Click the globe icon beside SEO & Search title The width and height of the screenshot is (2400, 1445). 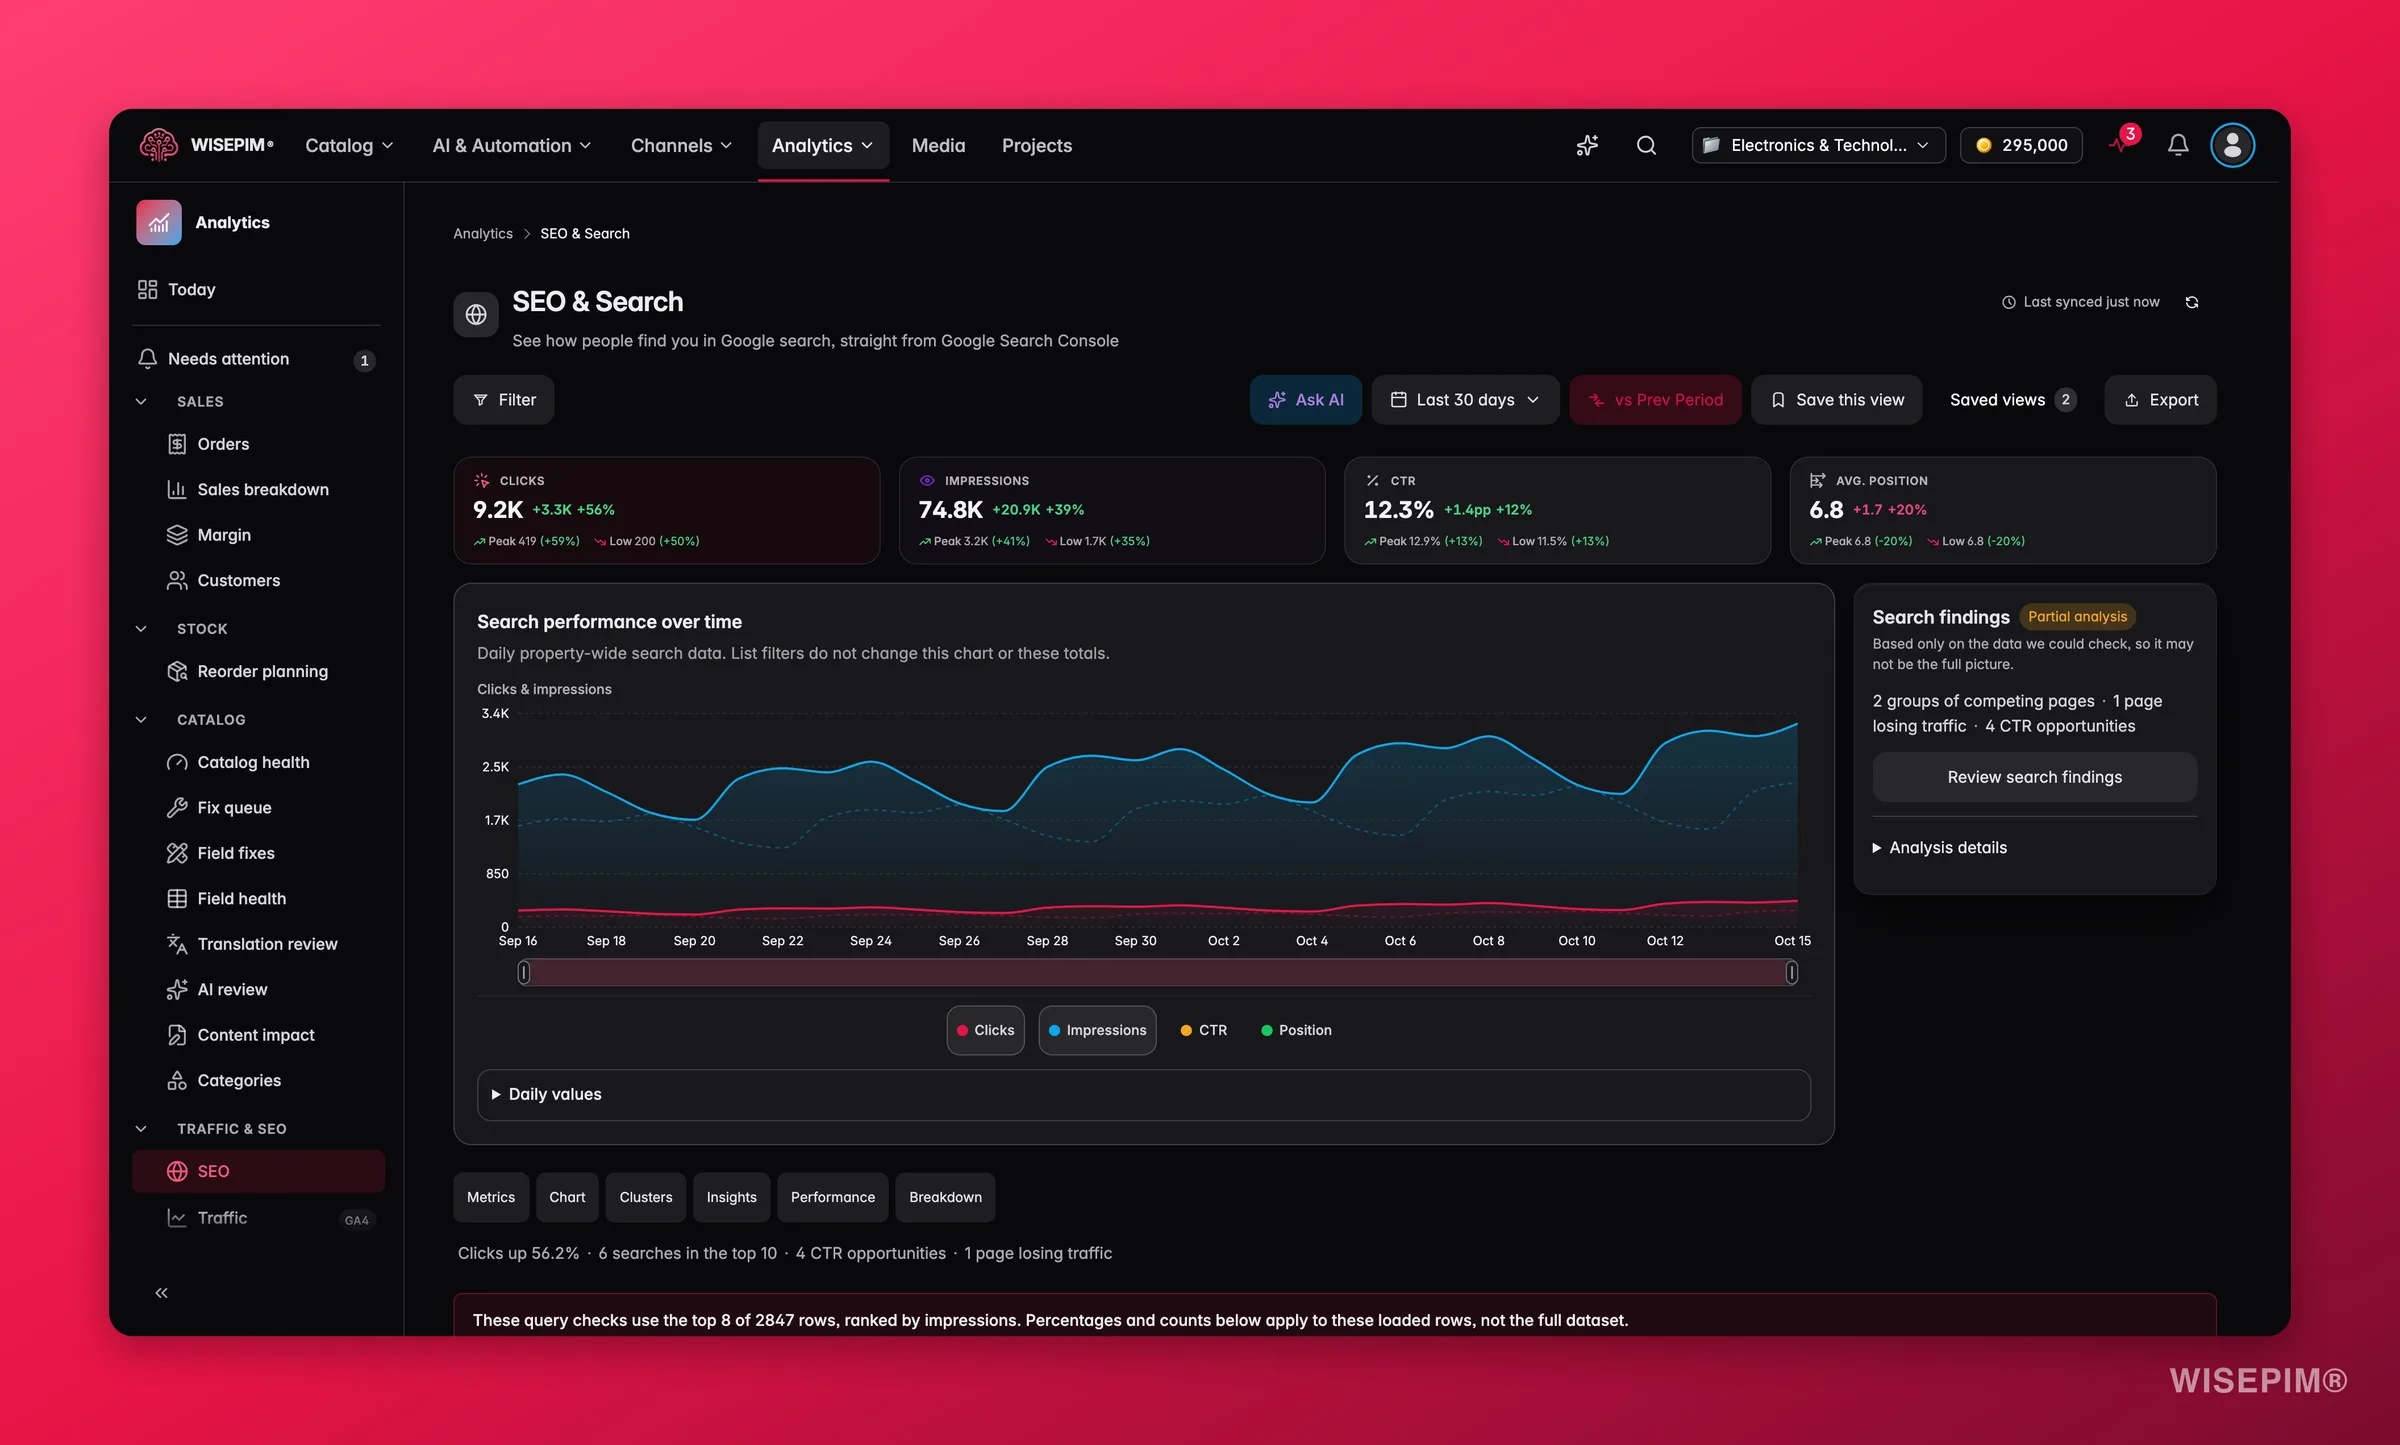(476, 315)
